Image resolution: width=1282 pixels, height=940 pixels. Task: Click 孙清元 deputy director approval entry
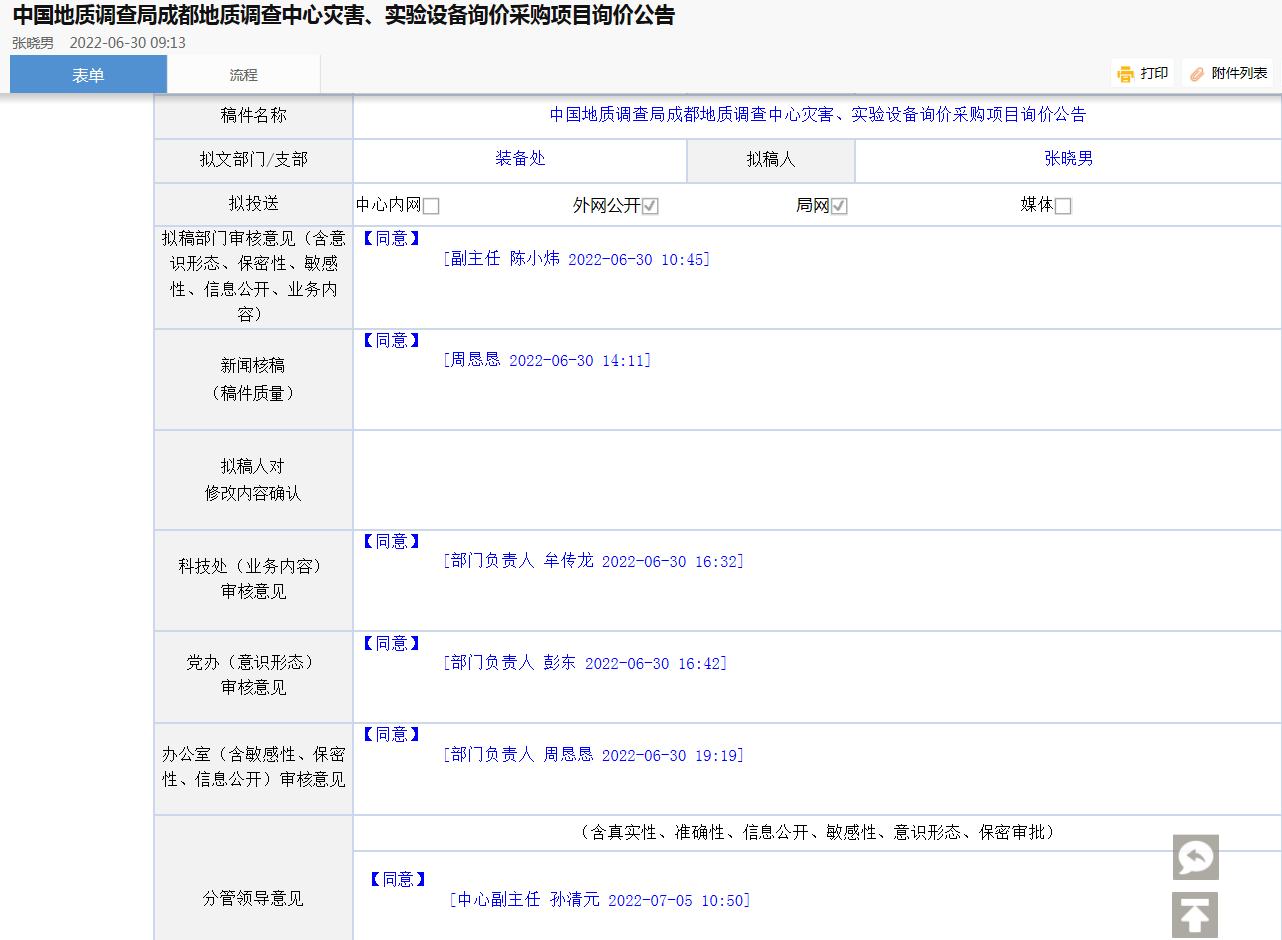[x=600, y=900]
